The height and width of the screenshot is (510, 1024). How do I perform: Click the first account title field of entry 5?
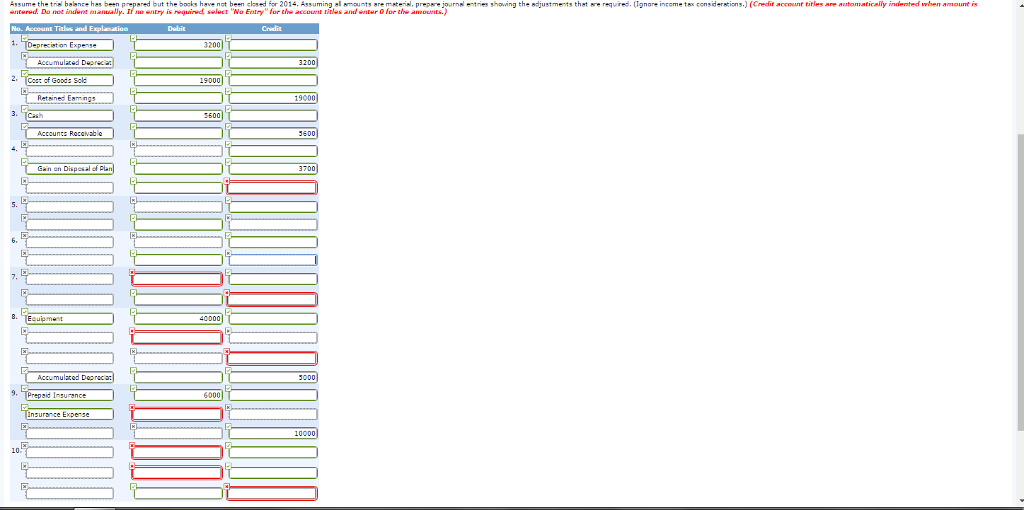[x=70, y=207]
